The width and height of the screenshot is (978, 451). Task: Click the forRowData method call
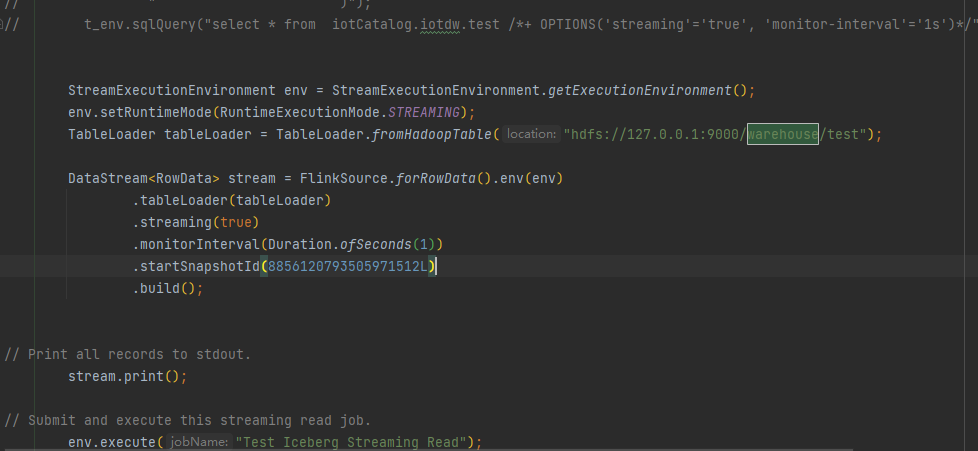[x=436, y=178]
